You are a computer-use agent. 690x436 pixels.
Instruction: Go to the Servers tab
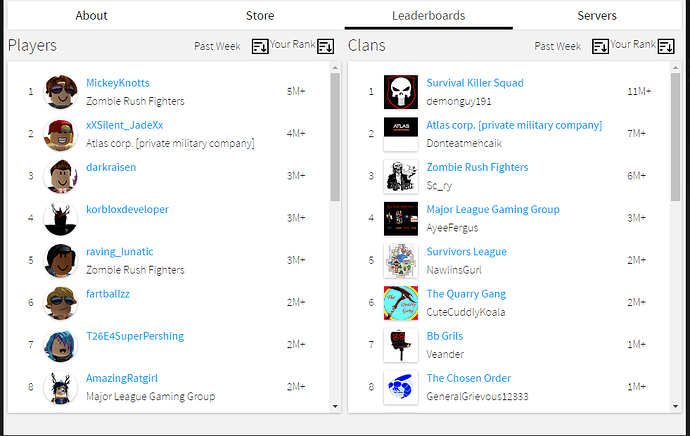click(x=597, y=16)
